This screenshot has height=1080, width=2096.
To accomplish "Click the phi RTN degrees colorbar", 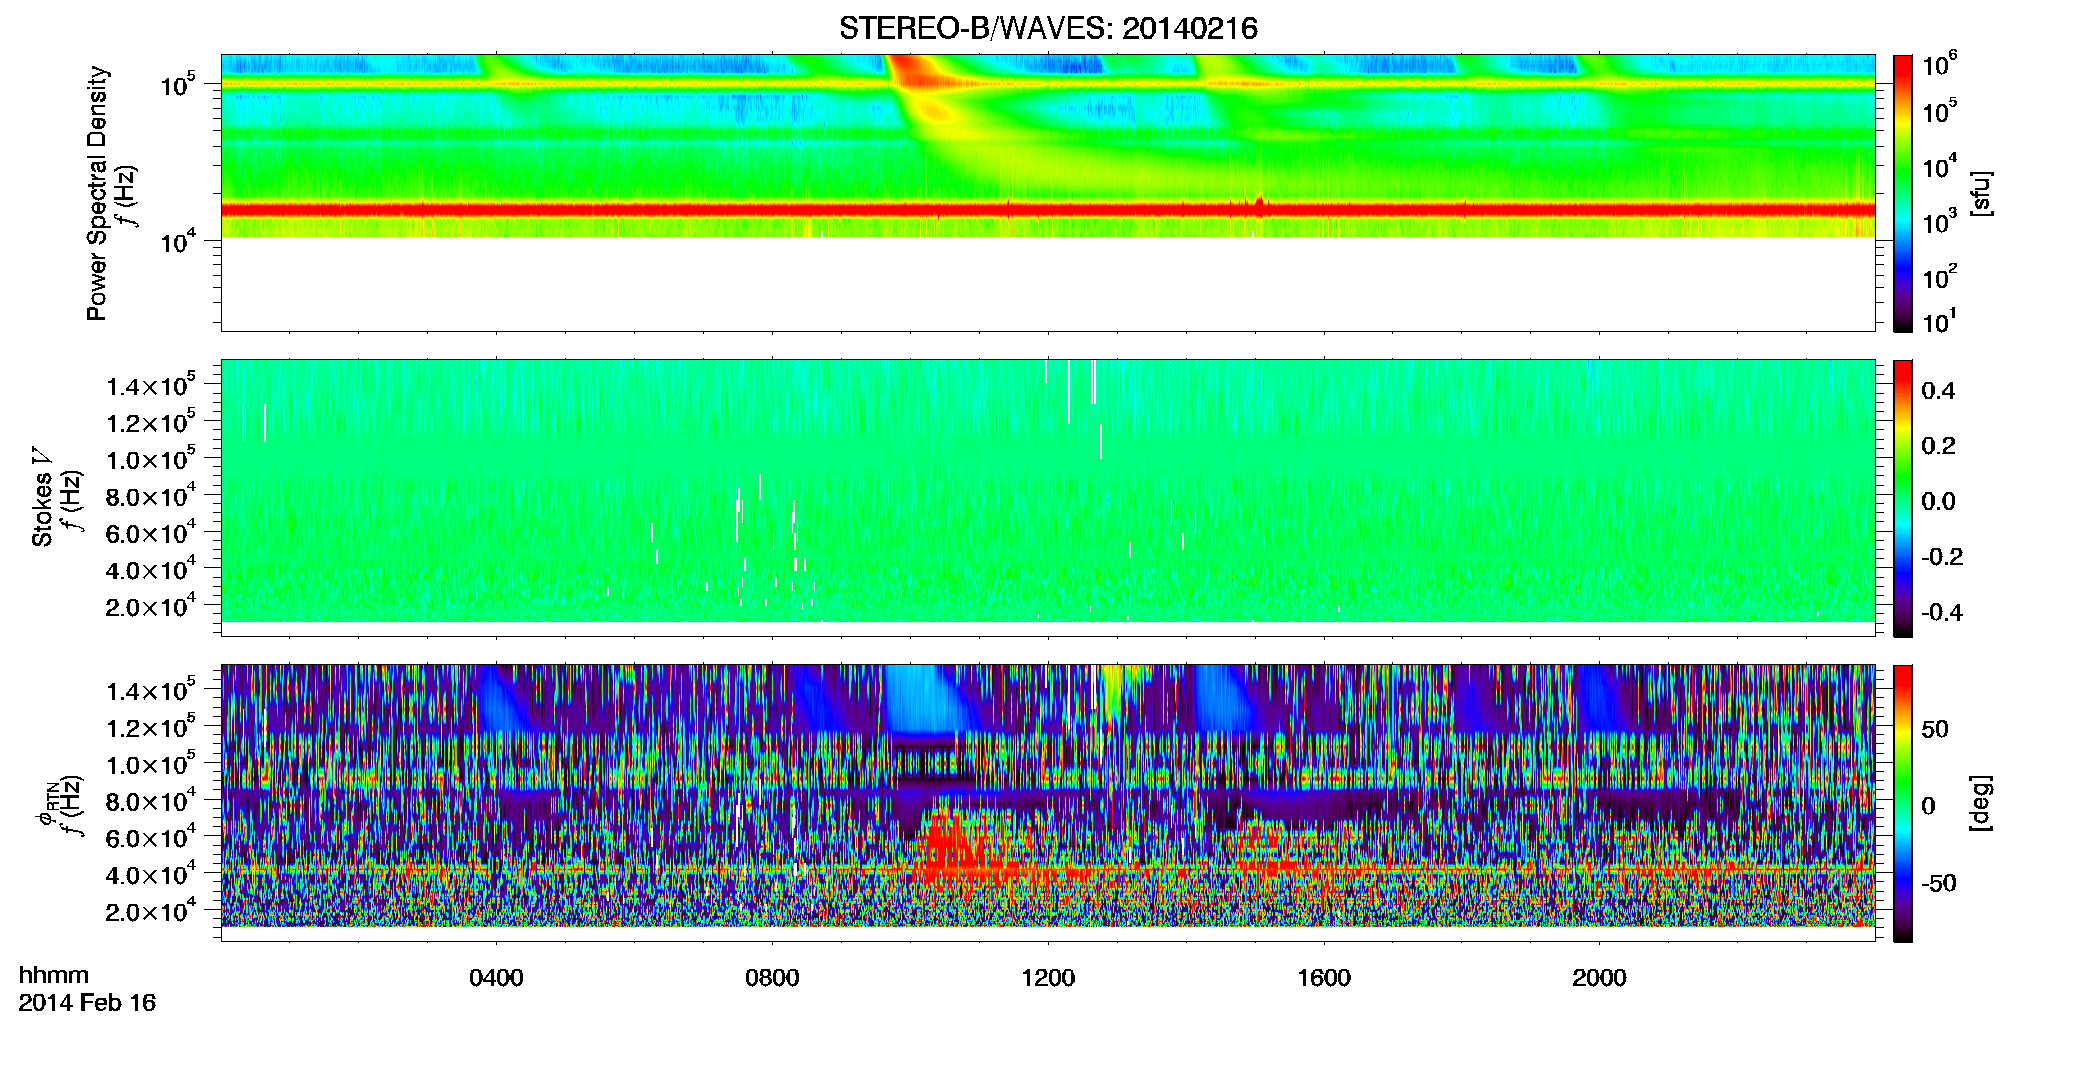I will (x=1903, y=803).
